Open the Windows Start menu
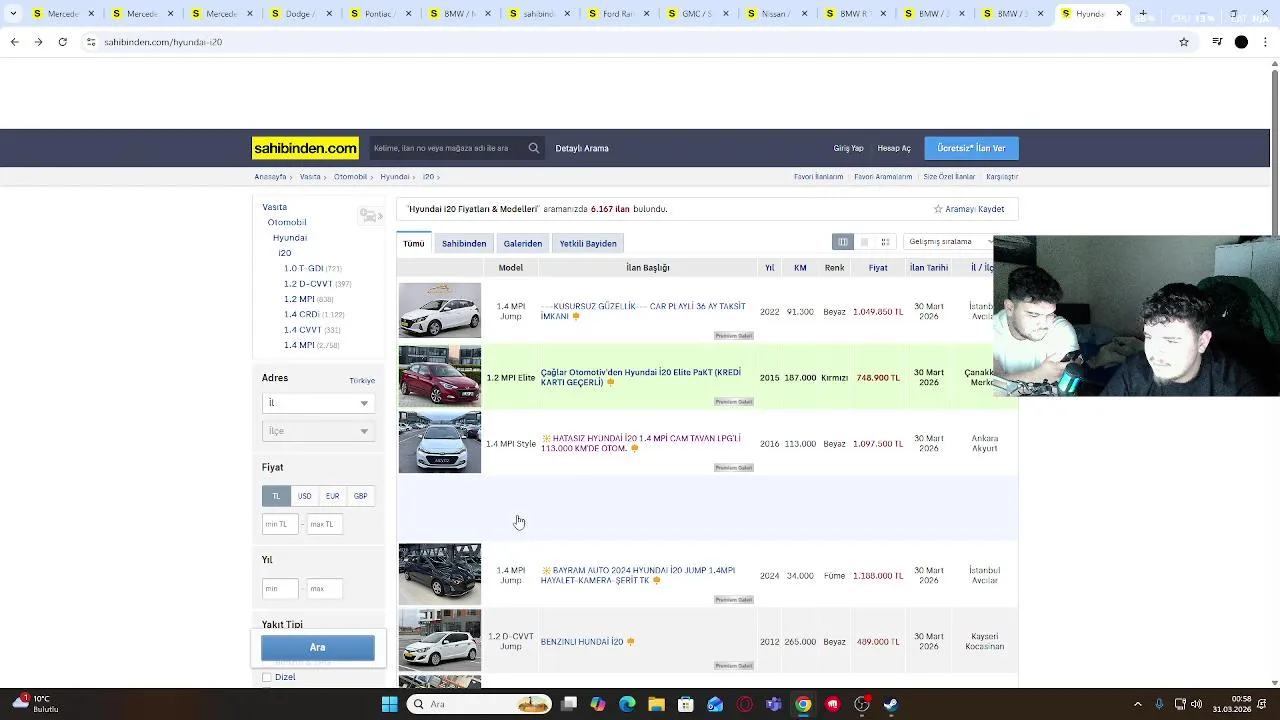Viewport: 1280px width, 720px height. click(x=389, y=704)
